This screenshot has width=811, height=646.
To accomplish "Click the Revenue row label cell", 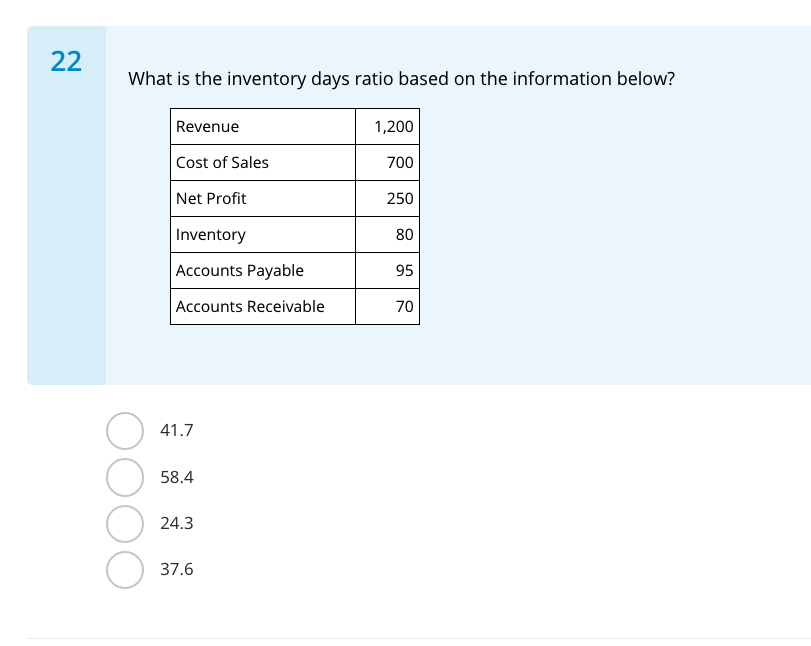I will pos(262,127).
